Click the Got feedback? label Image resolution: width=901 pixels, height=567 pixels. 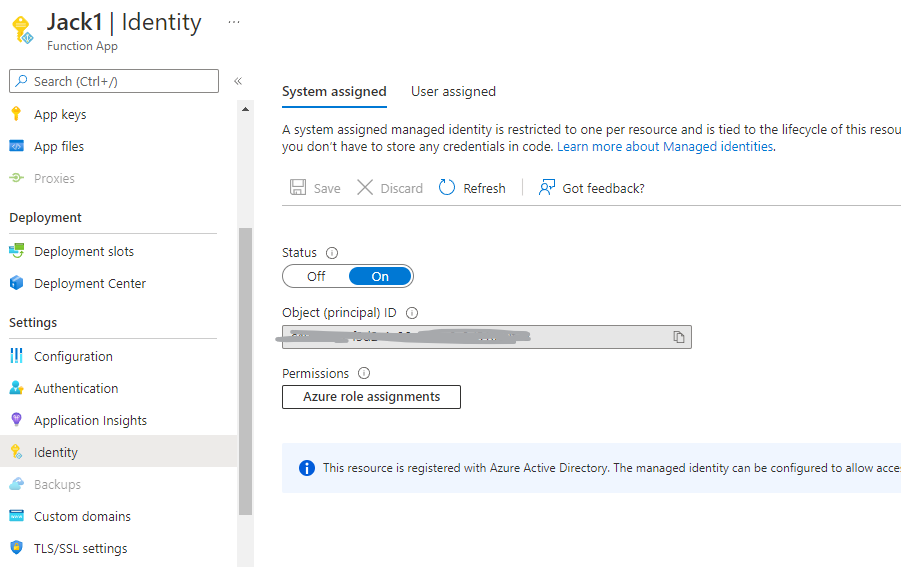pos(603,188)
